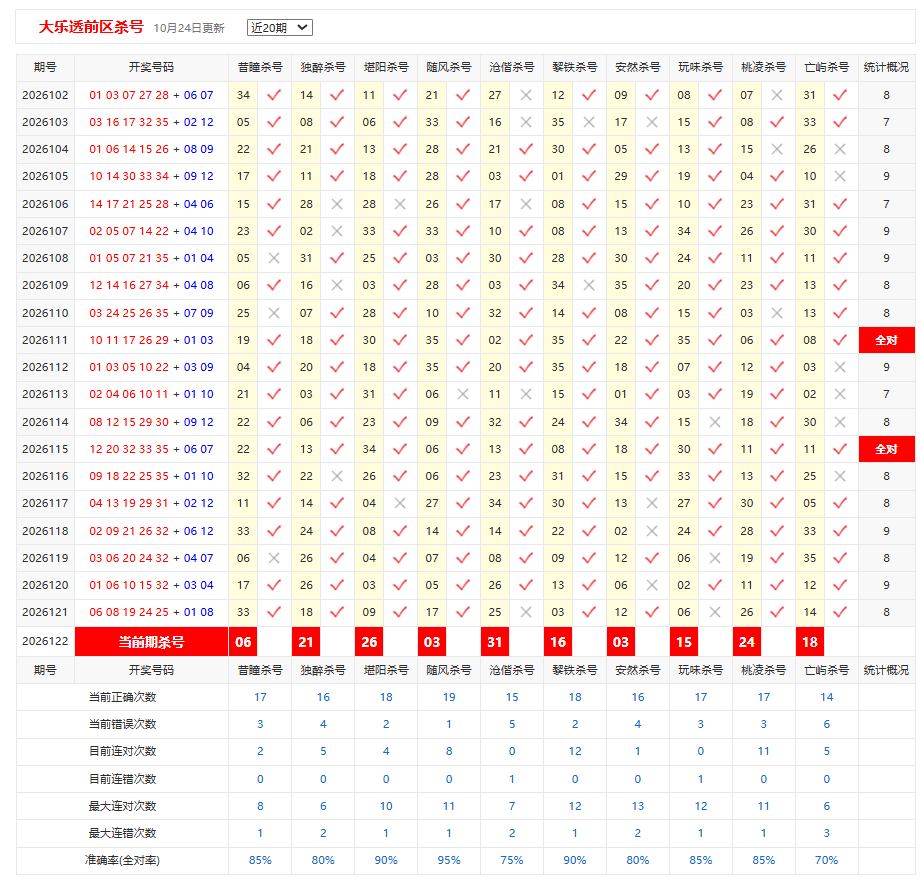This screenshot has height=882, width=920.
Task: Click the red 24 current kill number cell
Action: point(746,642)
